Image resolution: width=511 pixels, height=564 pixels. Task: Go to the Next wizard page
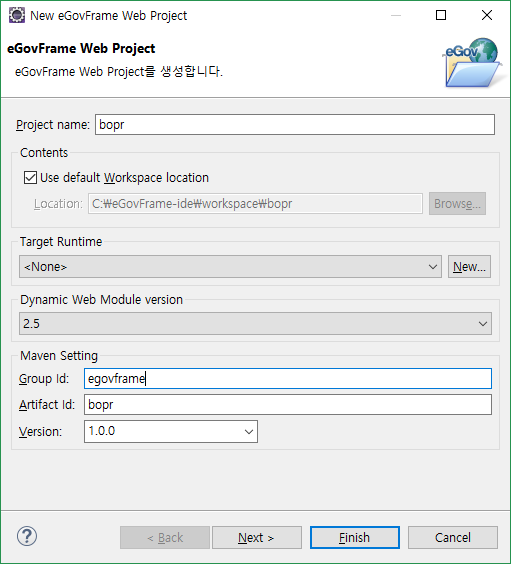[257, 538]
